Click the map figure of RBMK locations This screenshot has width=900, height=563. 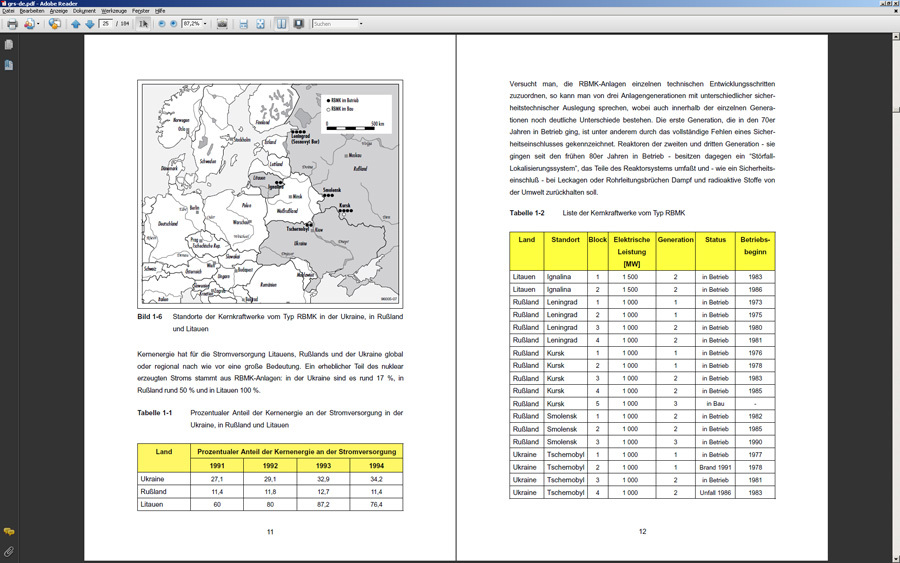point(270,194)
